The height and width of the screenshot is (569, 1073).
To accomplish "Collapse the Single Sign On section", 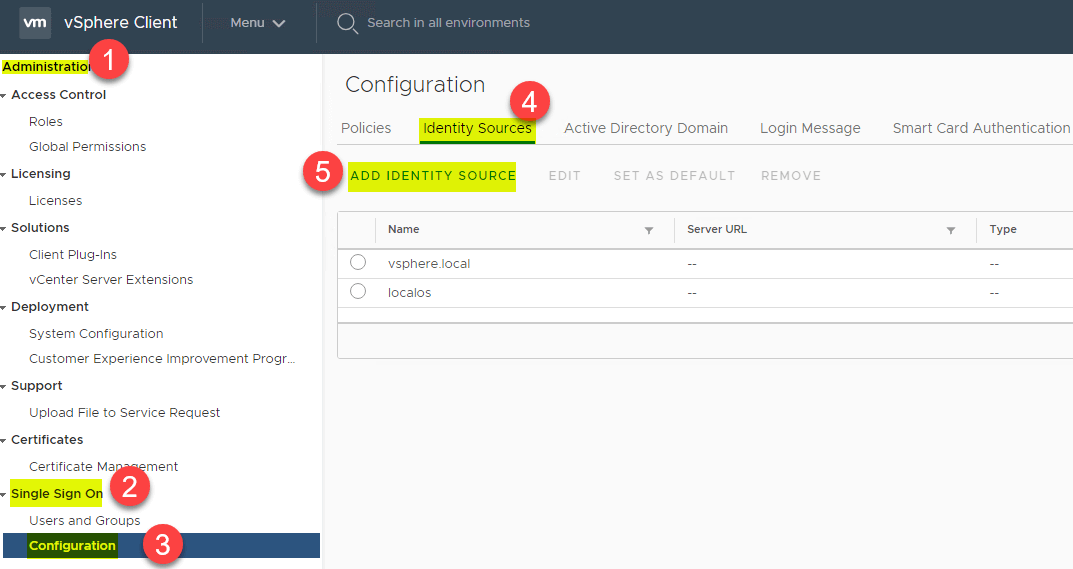I will pyautogui.click(x=3, y=495).
